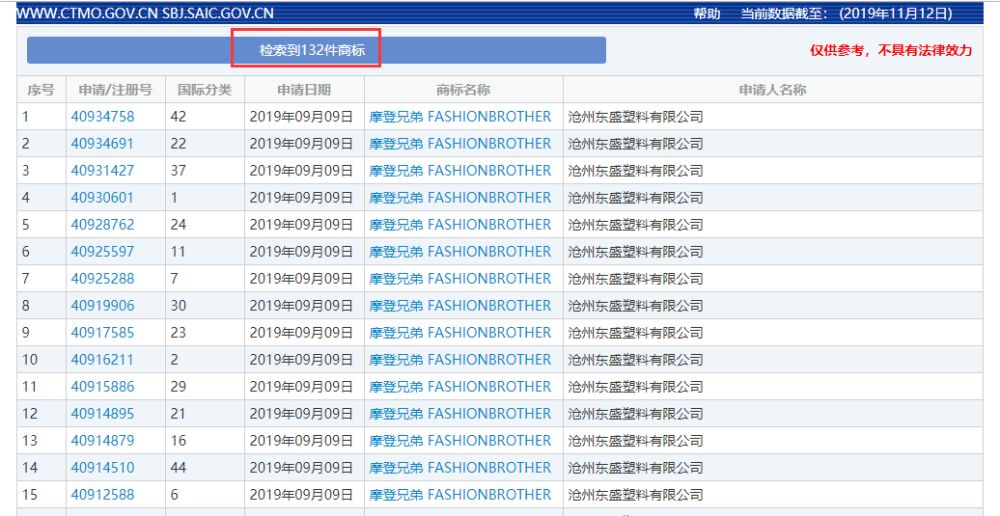Select international class 22 cell
1000x516 pixels.
[x=205, y=144]
